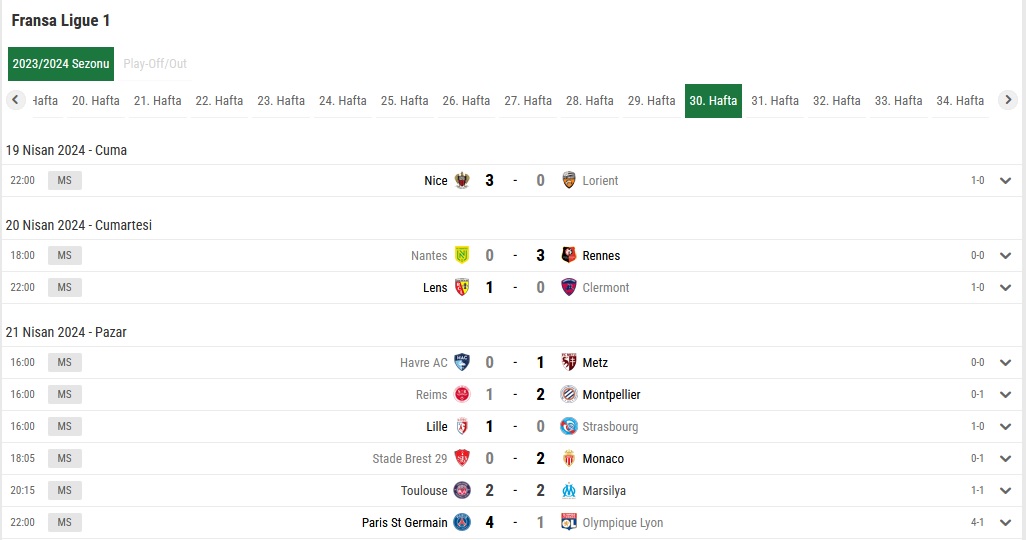Screen dimensions: 1026x540
Task: Expand the Lens vs Clermont match row
Action: [1006, 287]
